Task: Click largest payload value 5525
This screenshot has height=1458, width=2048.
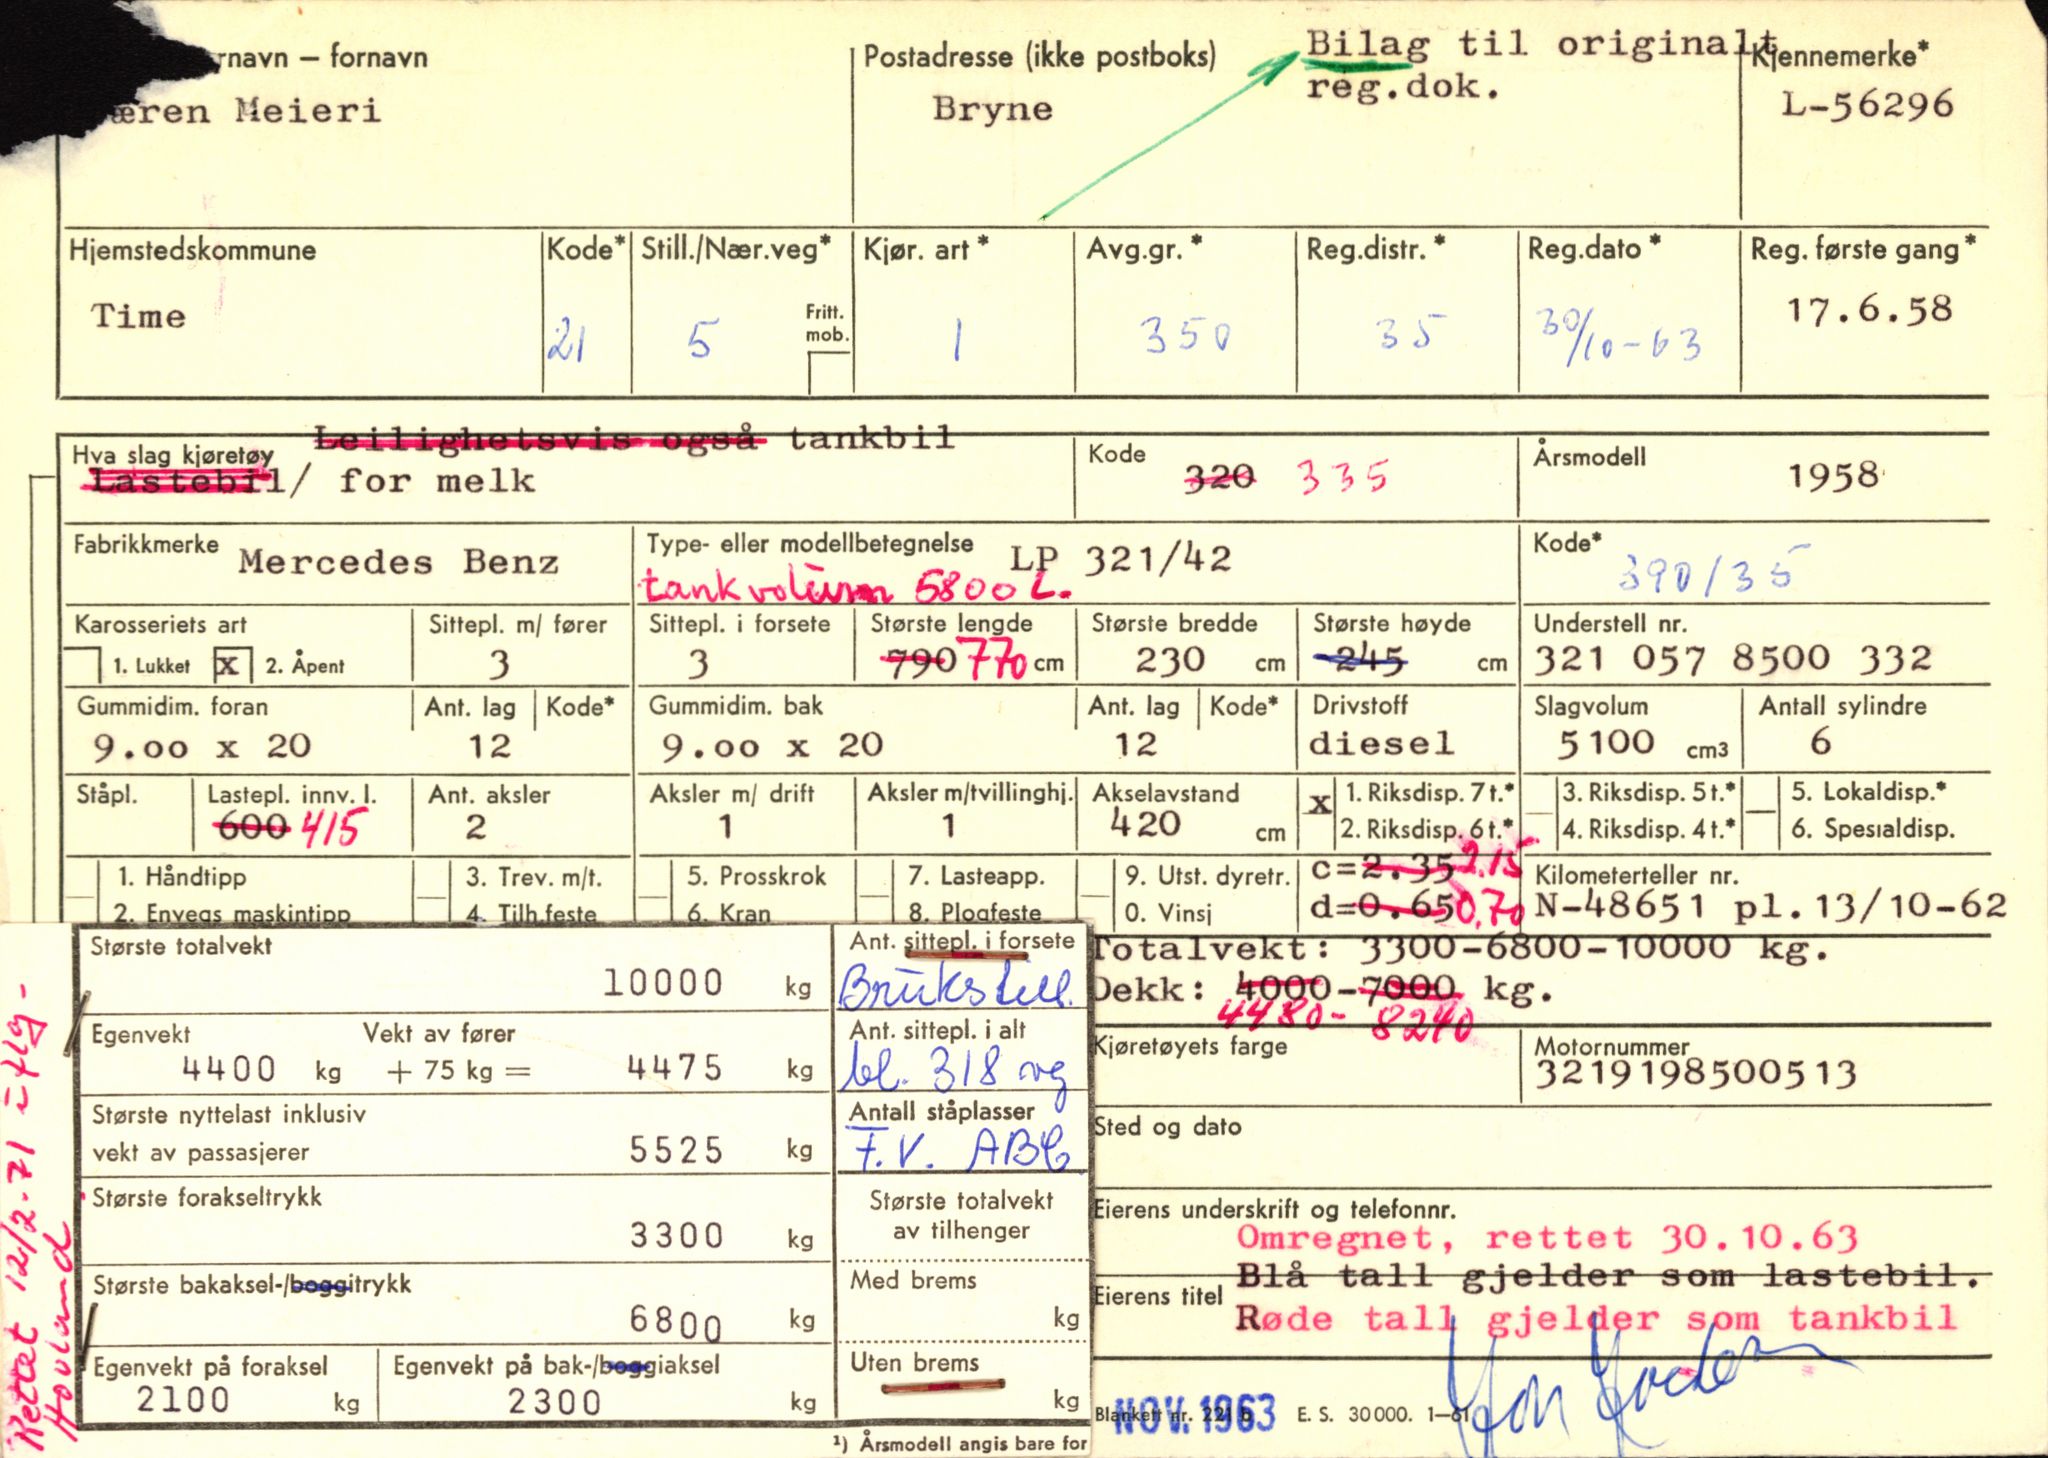Action: pos(676,1150)
